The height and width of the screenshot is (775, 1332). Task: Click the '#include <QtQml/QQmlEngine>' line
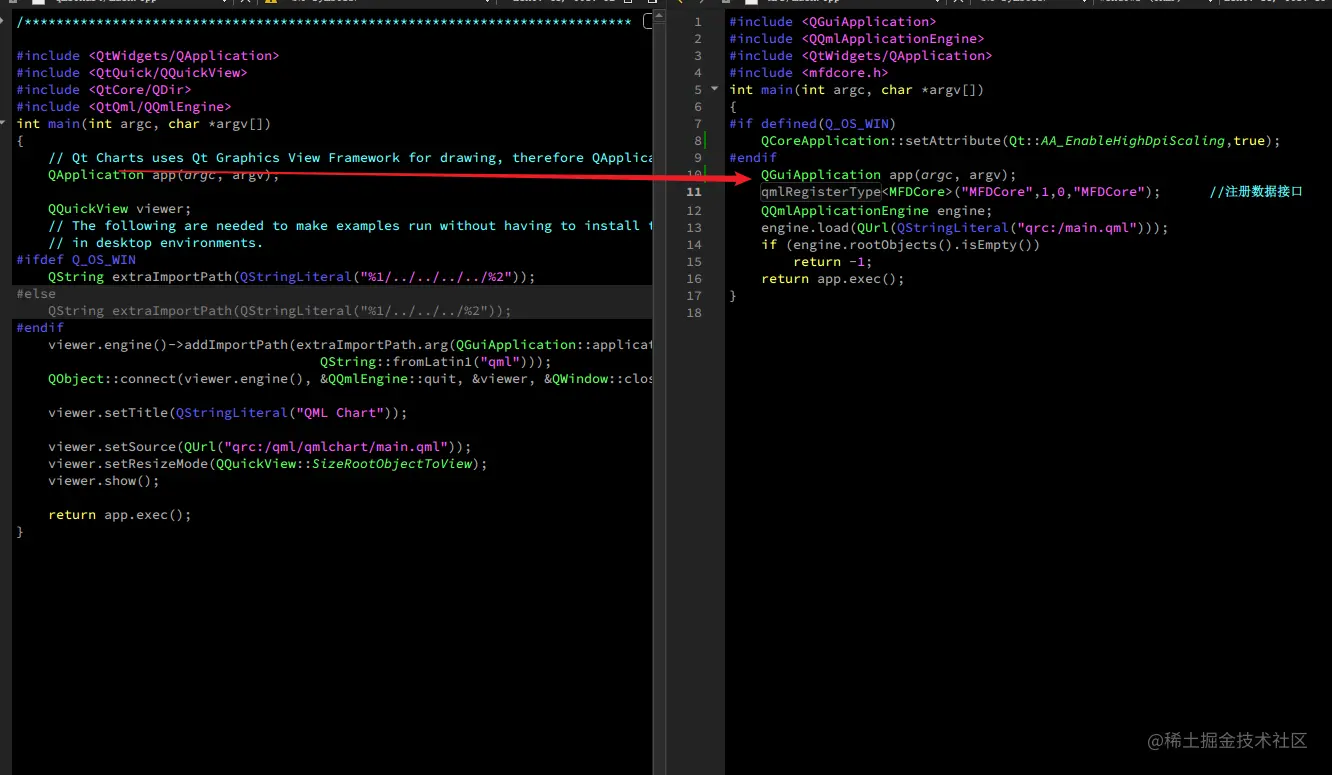click(x=124, y=107)
